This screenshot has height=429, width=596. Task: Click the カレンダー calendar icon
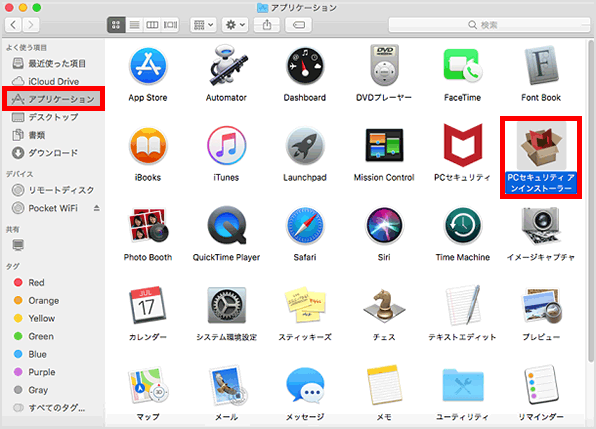[x=148, y=305]
